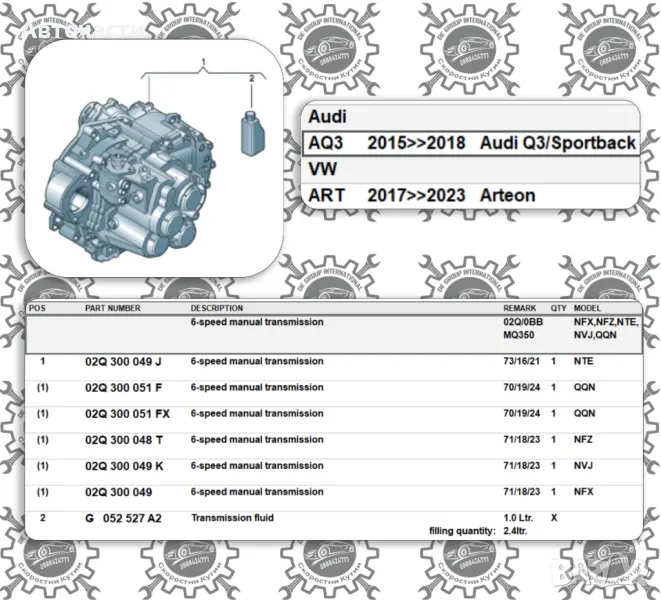Select the VW brand header row

[x=471, y=169]
